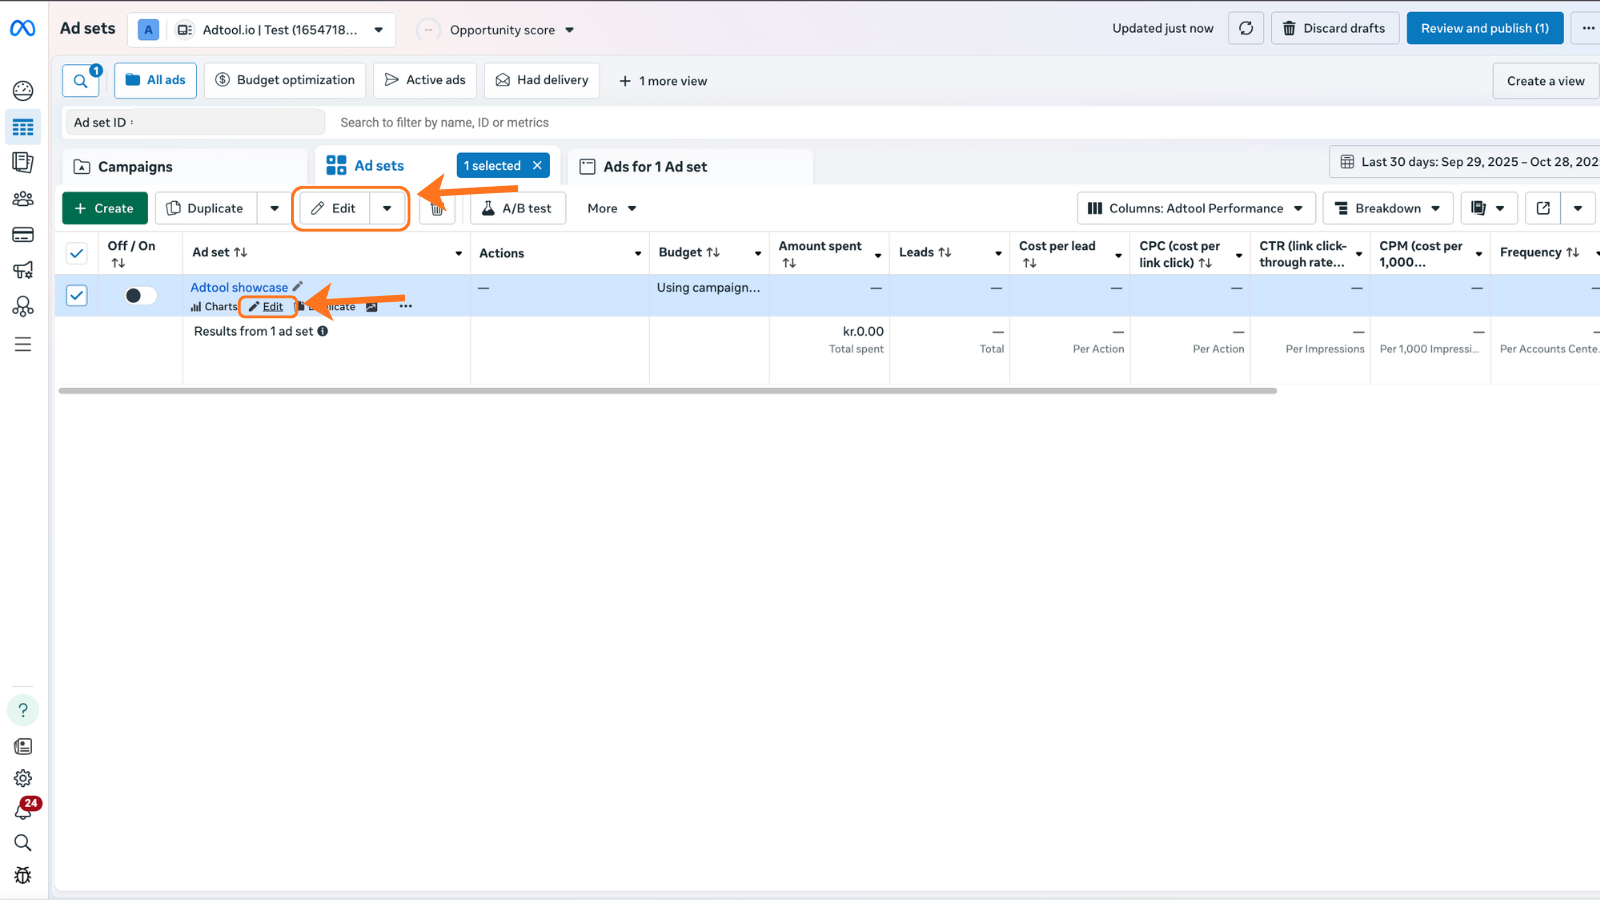Select the Budget optimization view

click(285, 80)
